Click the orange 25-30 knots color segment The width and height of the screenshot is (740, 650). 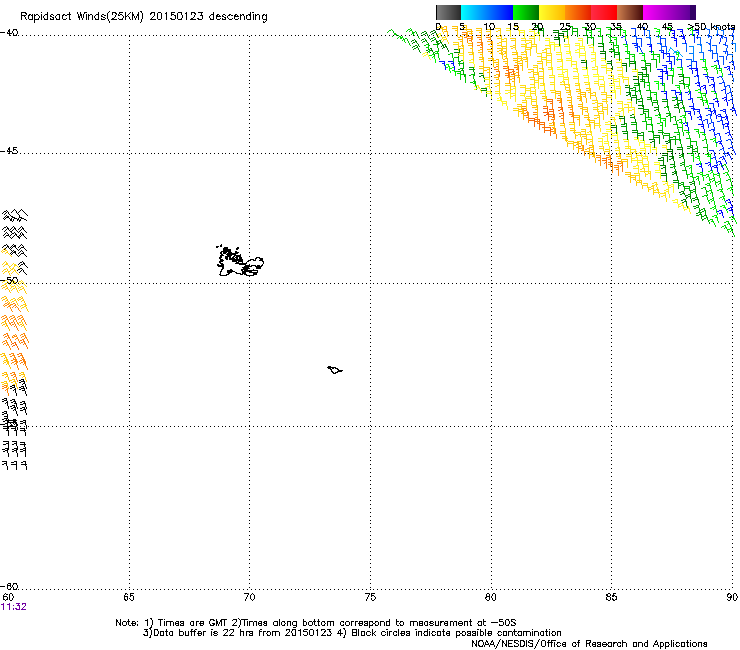pyautogui.click(x=578, y=12)
